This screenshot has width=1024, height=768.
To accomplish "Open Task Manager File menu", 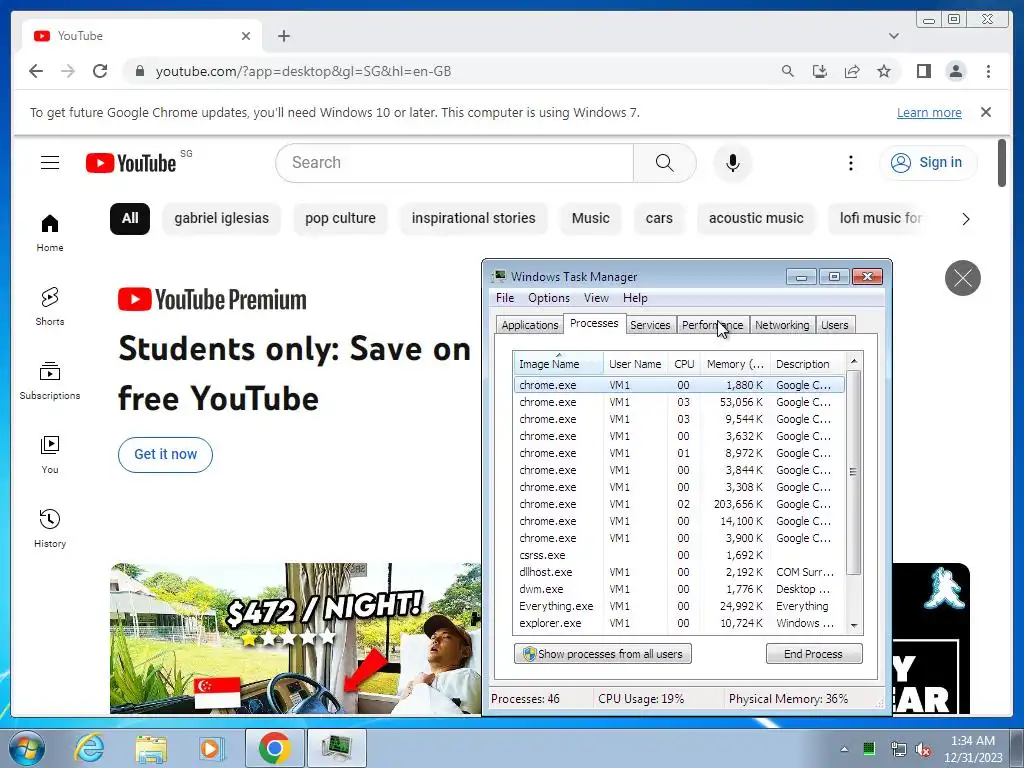I will (x=505, y=298).
